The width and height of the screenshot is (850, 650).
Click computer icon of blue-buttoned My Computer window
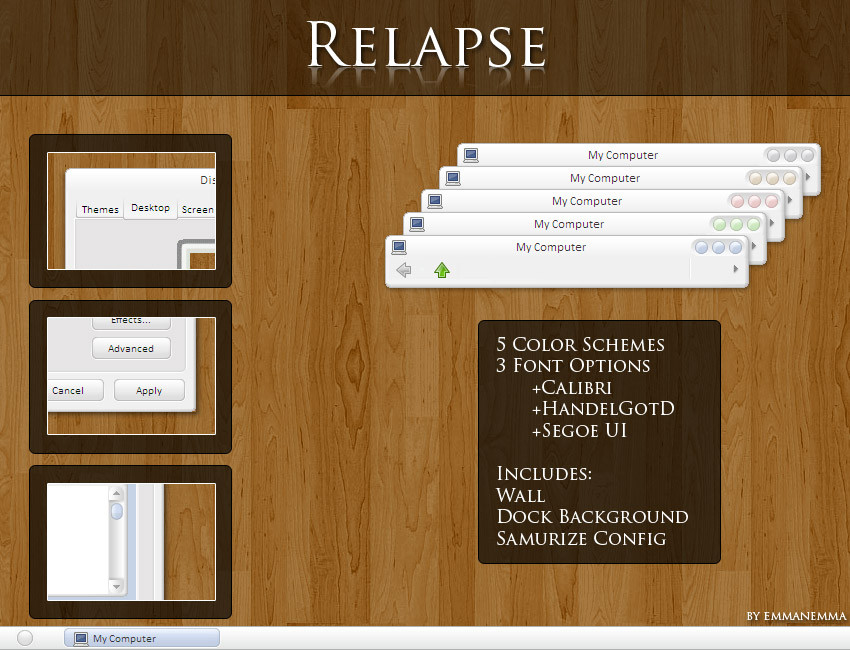tap(399, 247)
